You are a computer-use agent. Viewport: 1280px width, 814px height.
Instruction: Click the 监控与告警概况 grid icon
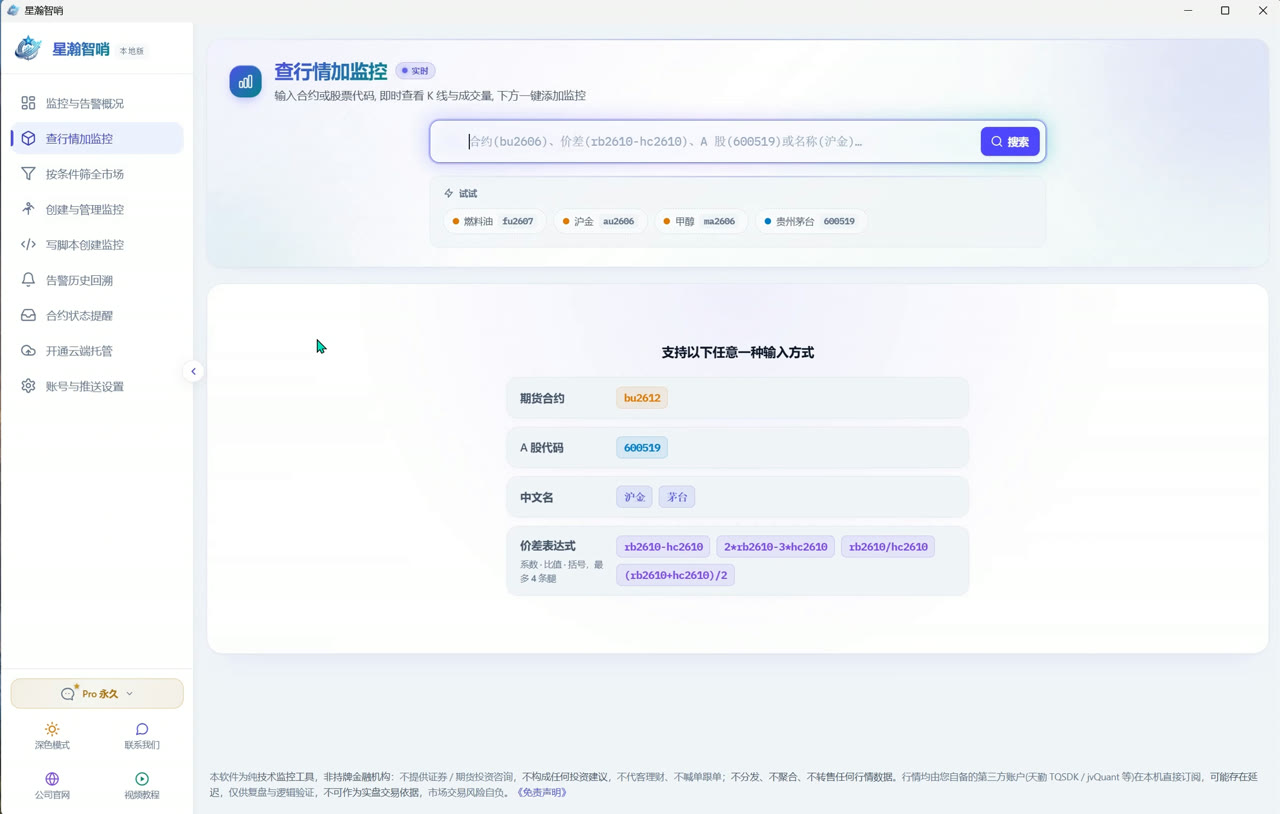click(x=28, y=103)
